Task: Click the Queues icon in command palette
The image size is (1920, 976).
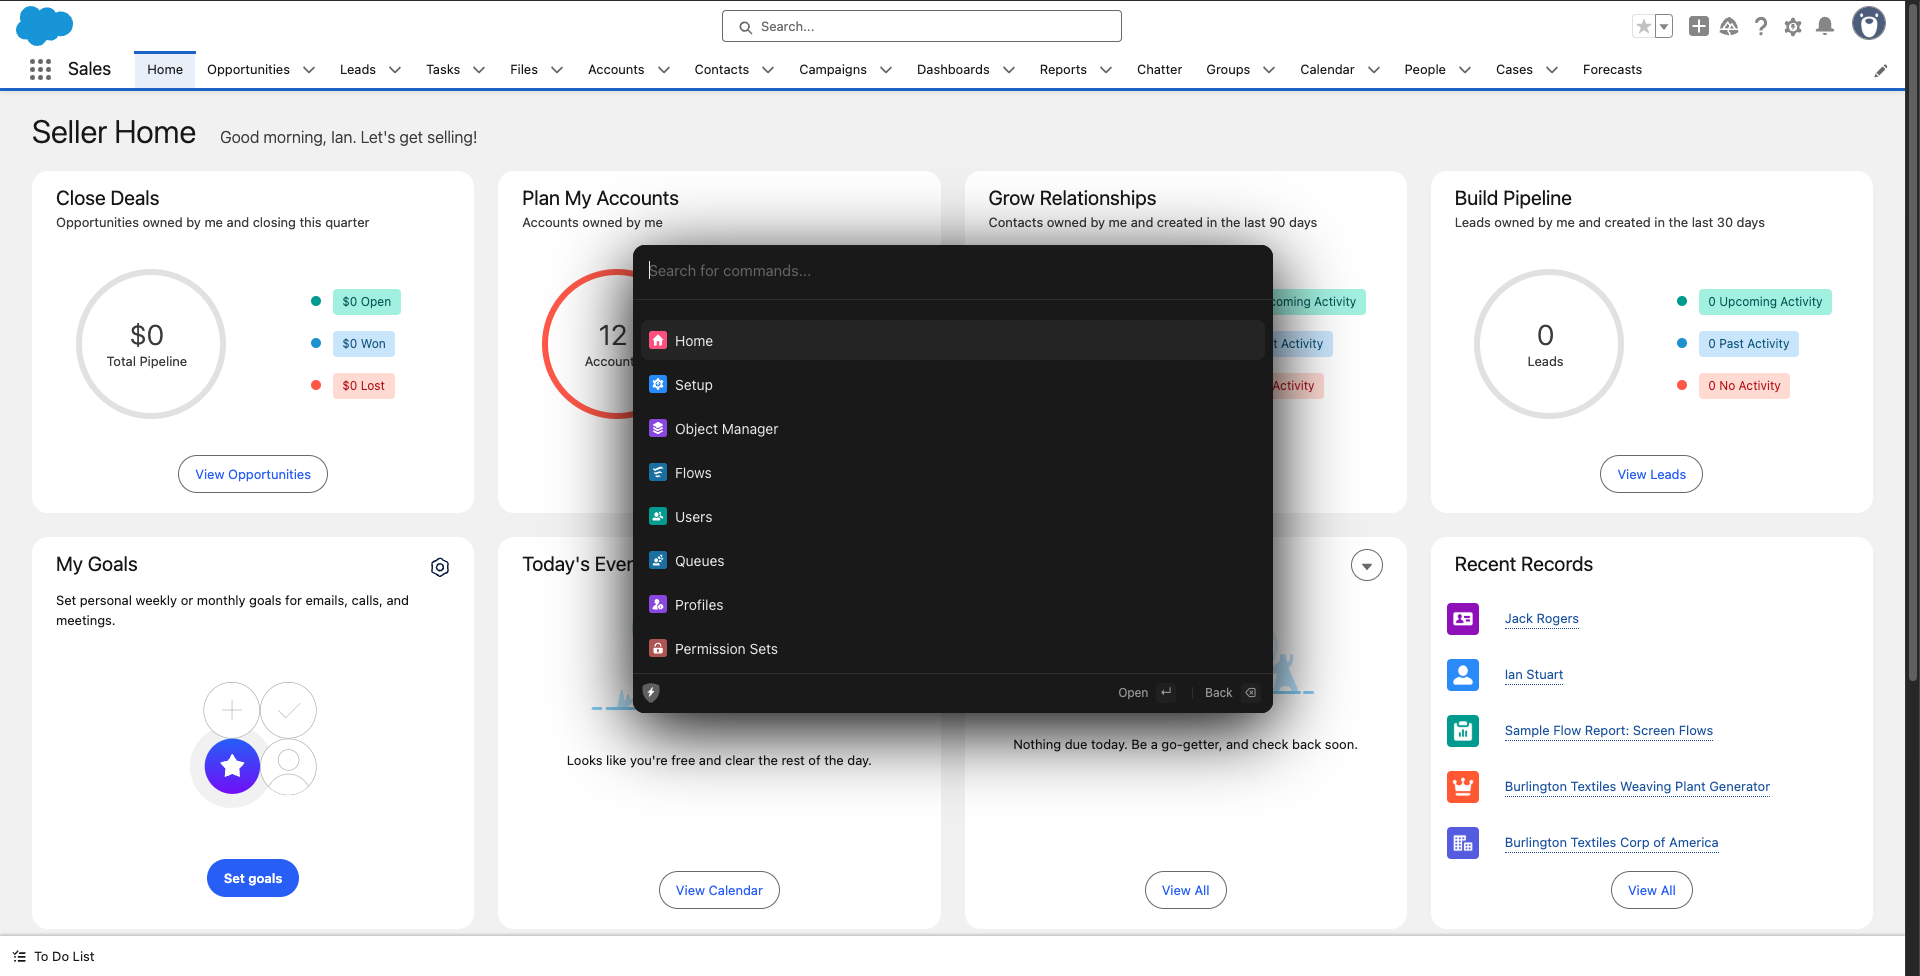Action: (x=658, y=561)
